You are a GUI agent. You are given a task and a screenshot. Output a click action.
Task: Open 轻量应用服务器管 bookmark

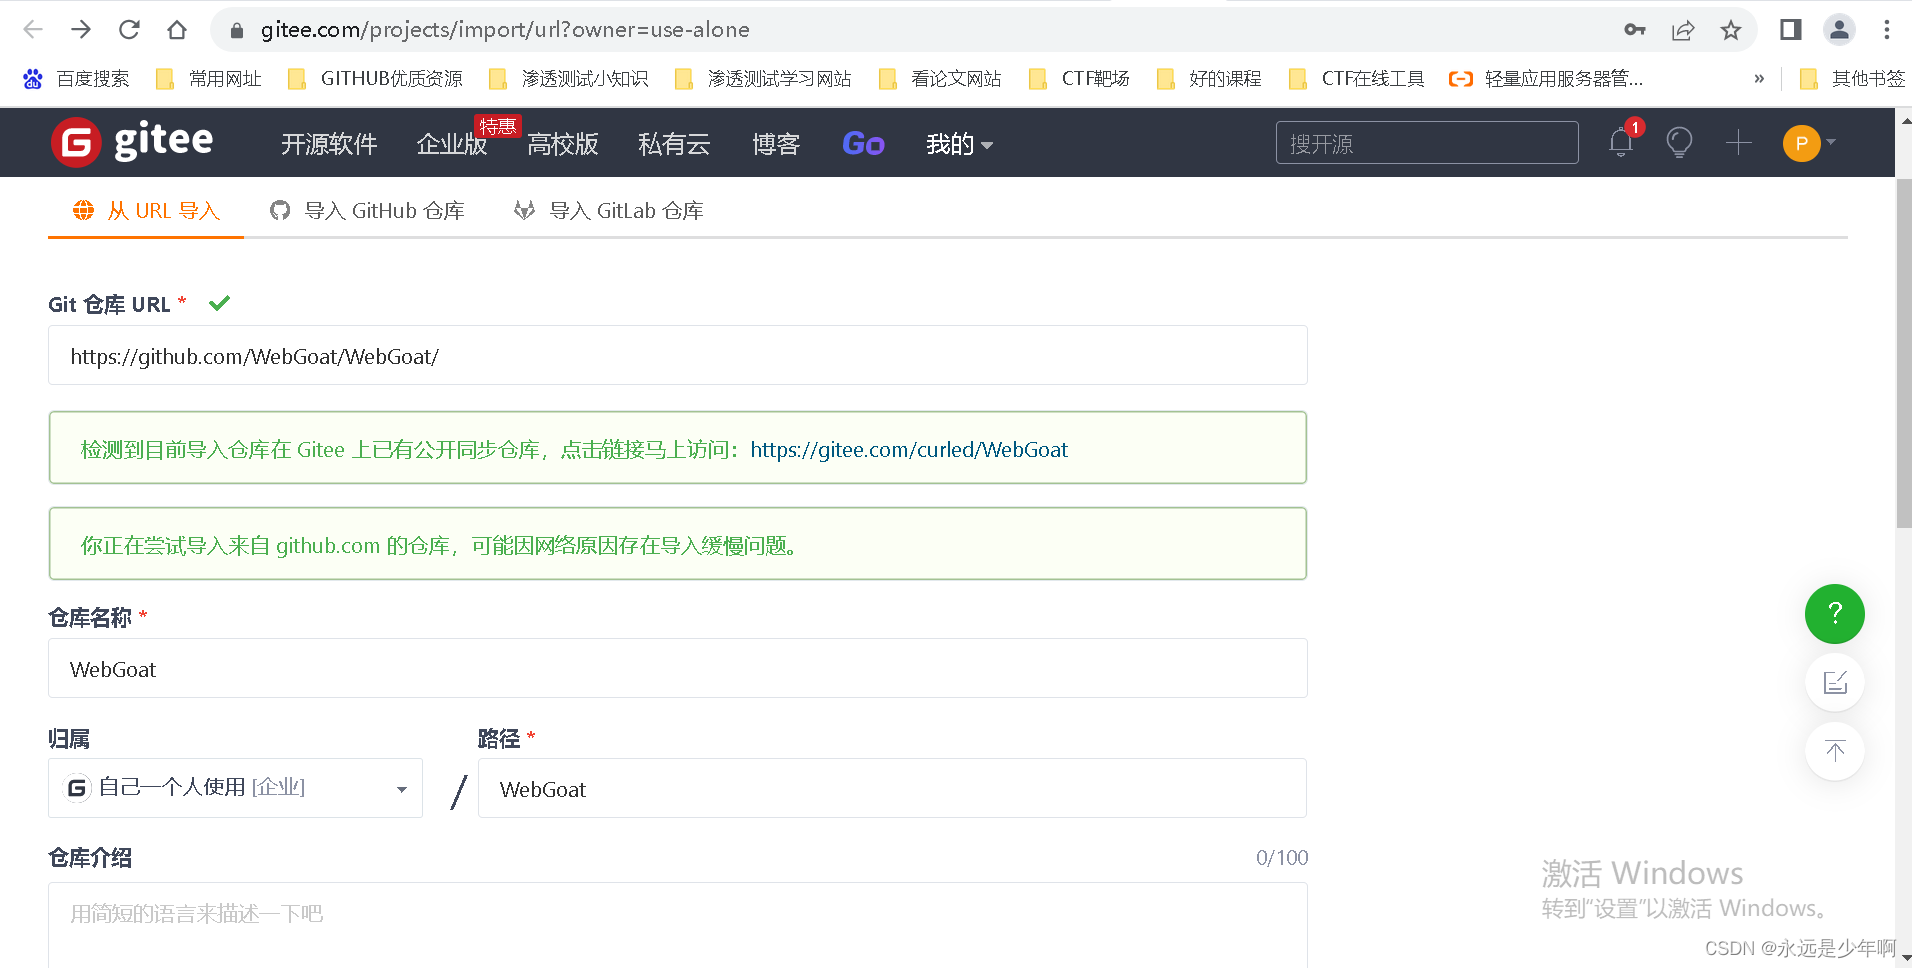(1546, 79)
